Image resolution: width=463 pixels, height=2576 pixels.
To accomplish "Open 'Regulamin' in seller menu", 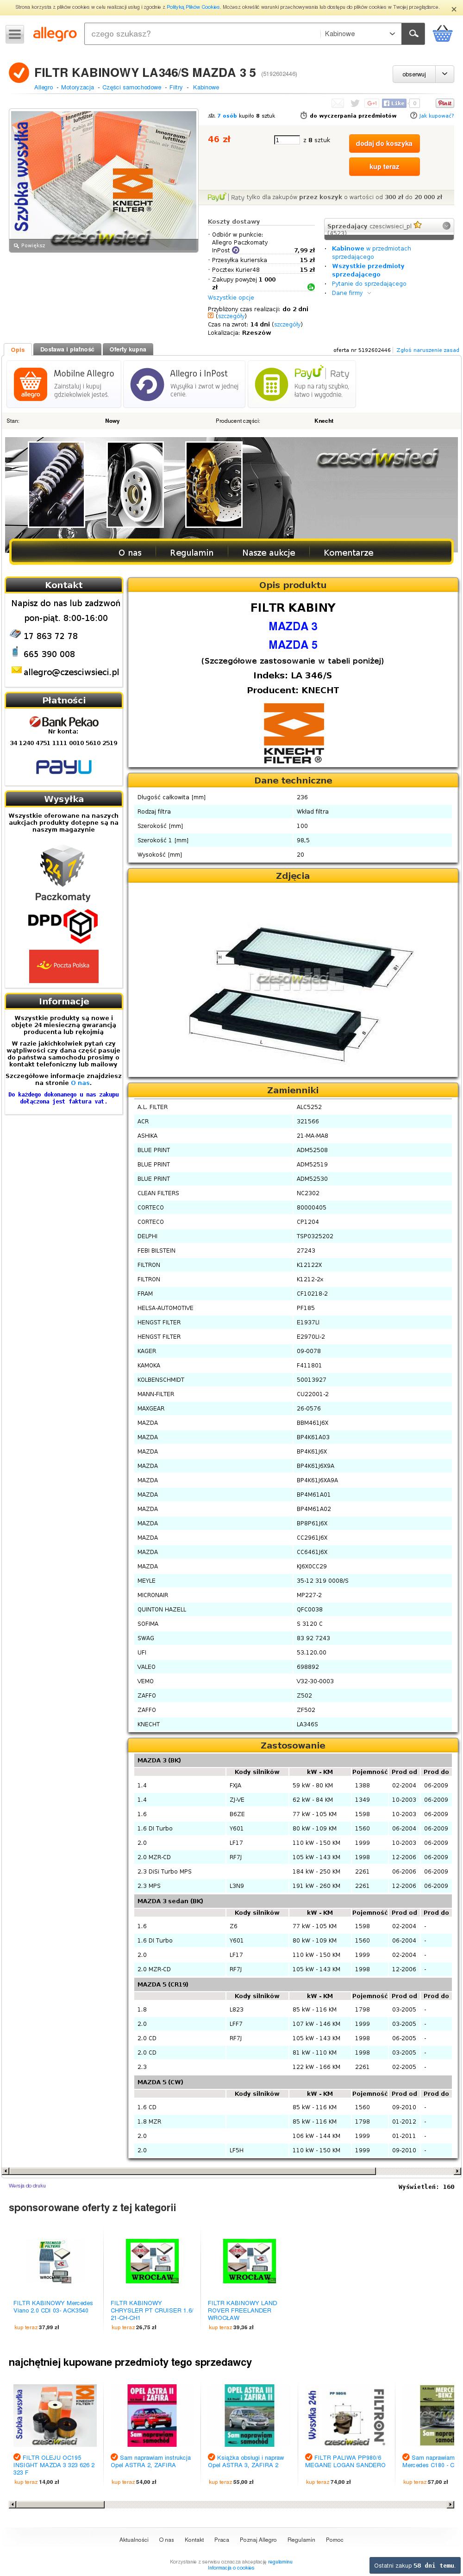I will point(191,552).
